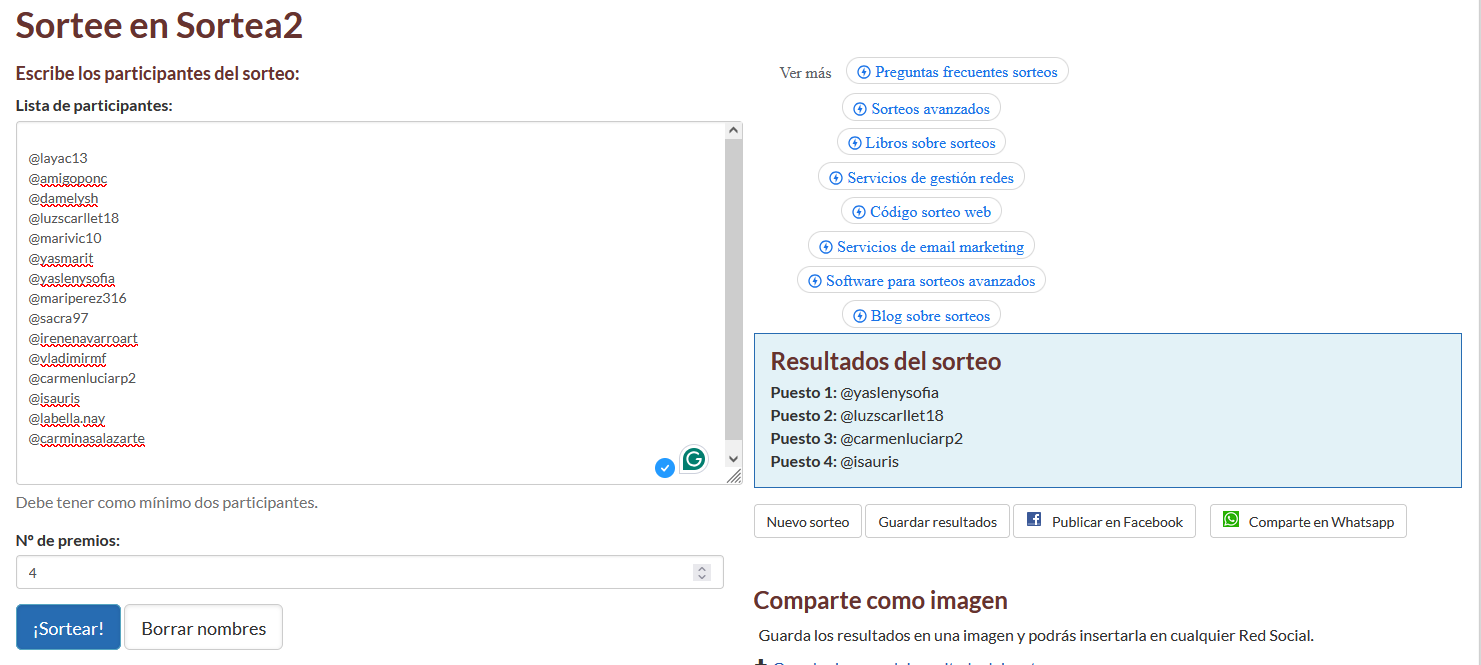Click the Facebook icon on the publish button
The width and height of the screenshot is (1481, 665).
(x=1034, y=520)
